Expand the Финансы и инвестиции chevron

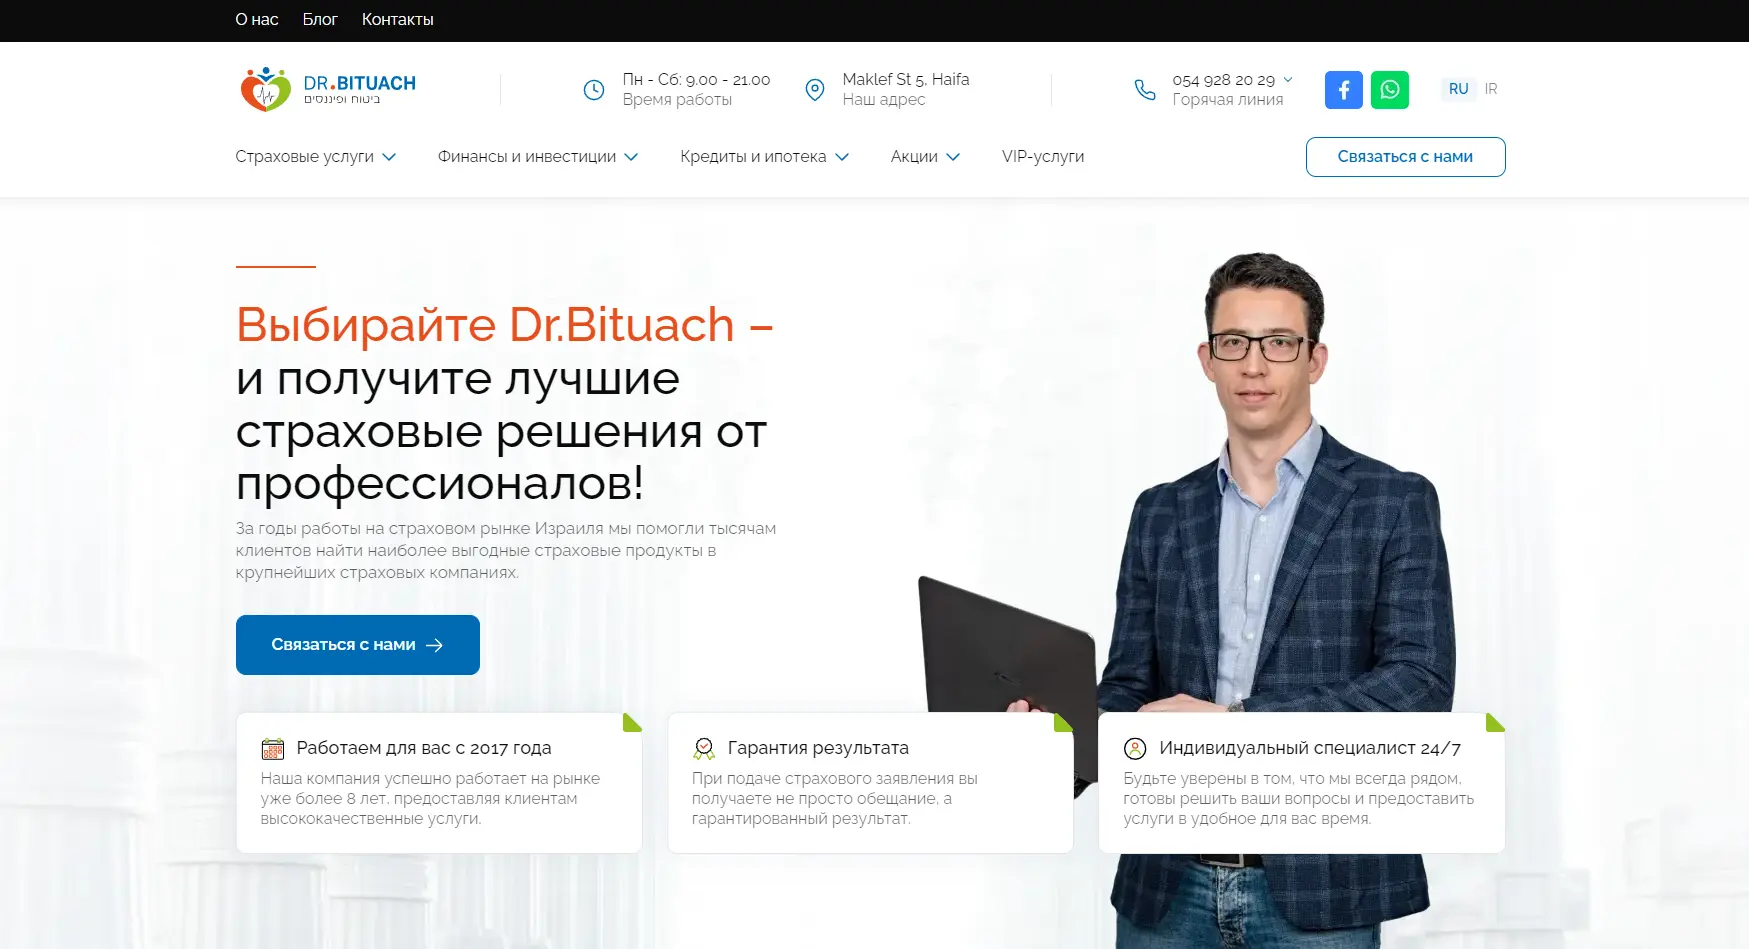[x=631, y=157]
